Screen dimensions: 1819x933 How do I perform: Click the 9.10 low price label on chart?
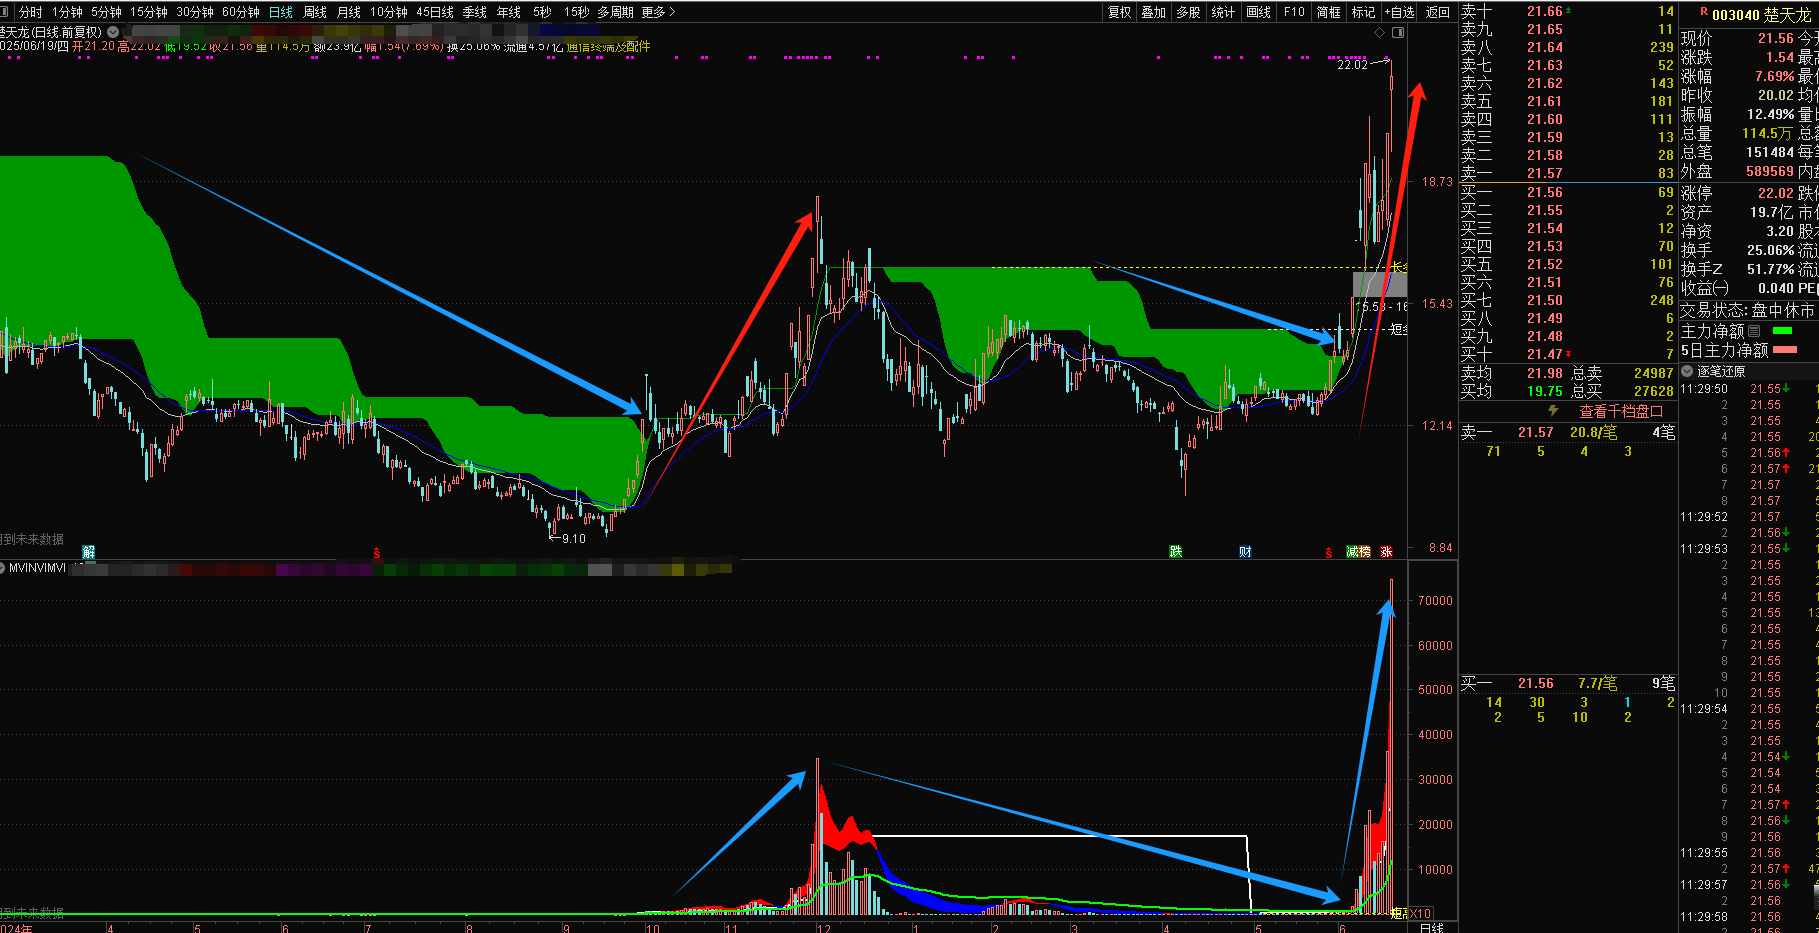point(574,538)
